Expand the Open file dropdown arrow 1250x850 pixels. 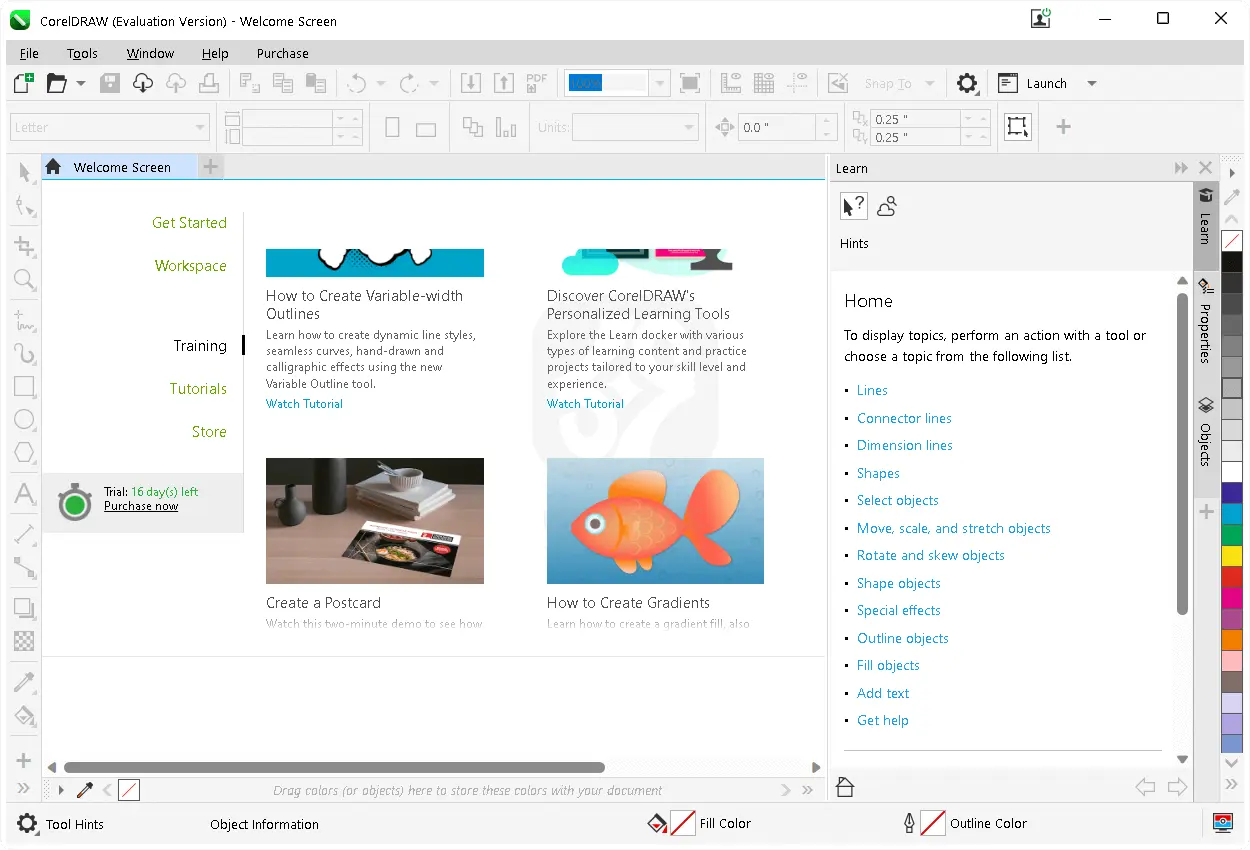(x=81, y=84)
